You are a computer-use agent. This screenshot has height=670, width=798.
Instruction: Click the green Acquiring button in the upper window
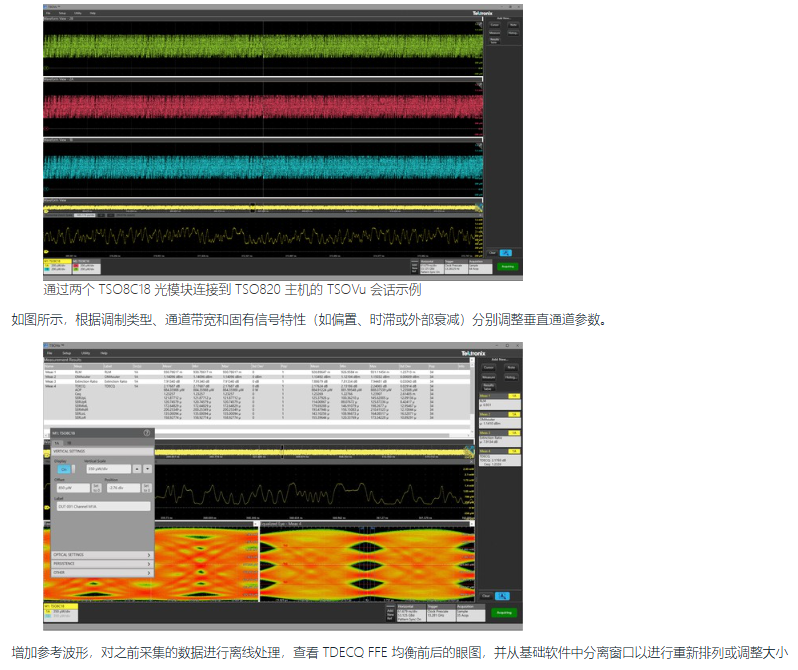pos(508,266)
